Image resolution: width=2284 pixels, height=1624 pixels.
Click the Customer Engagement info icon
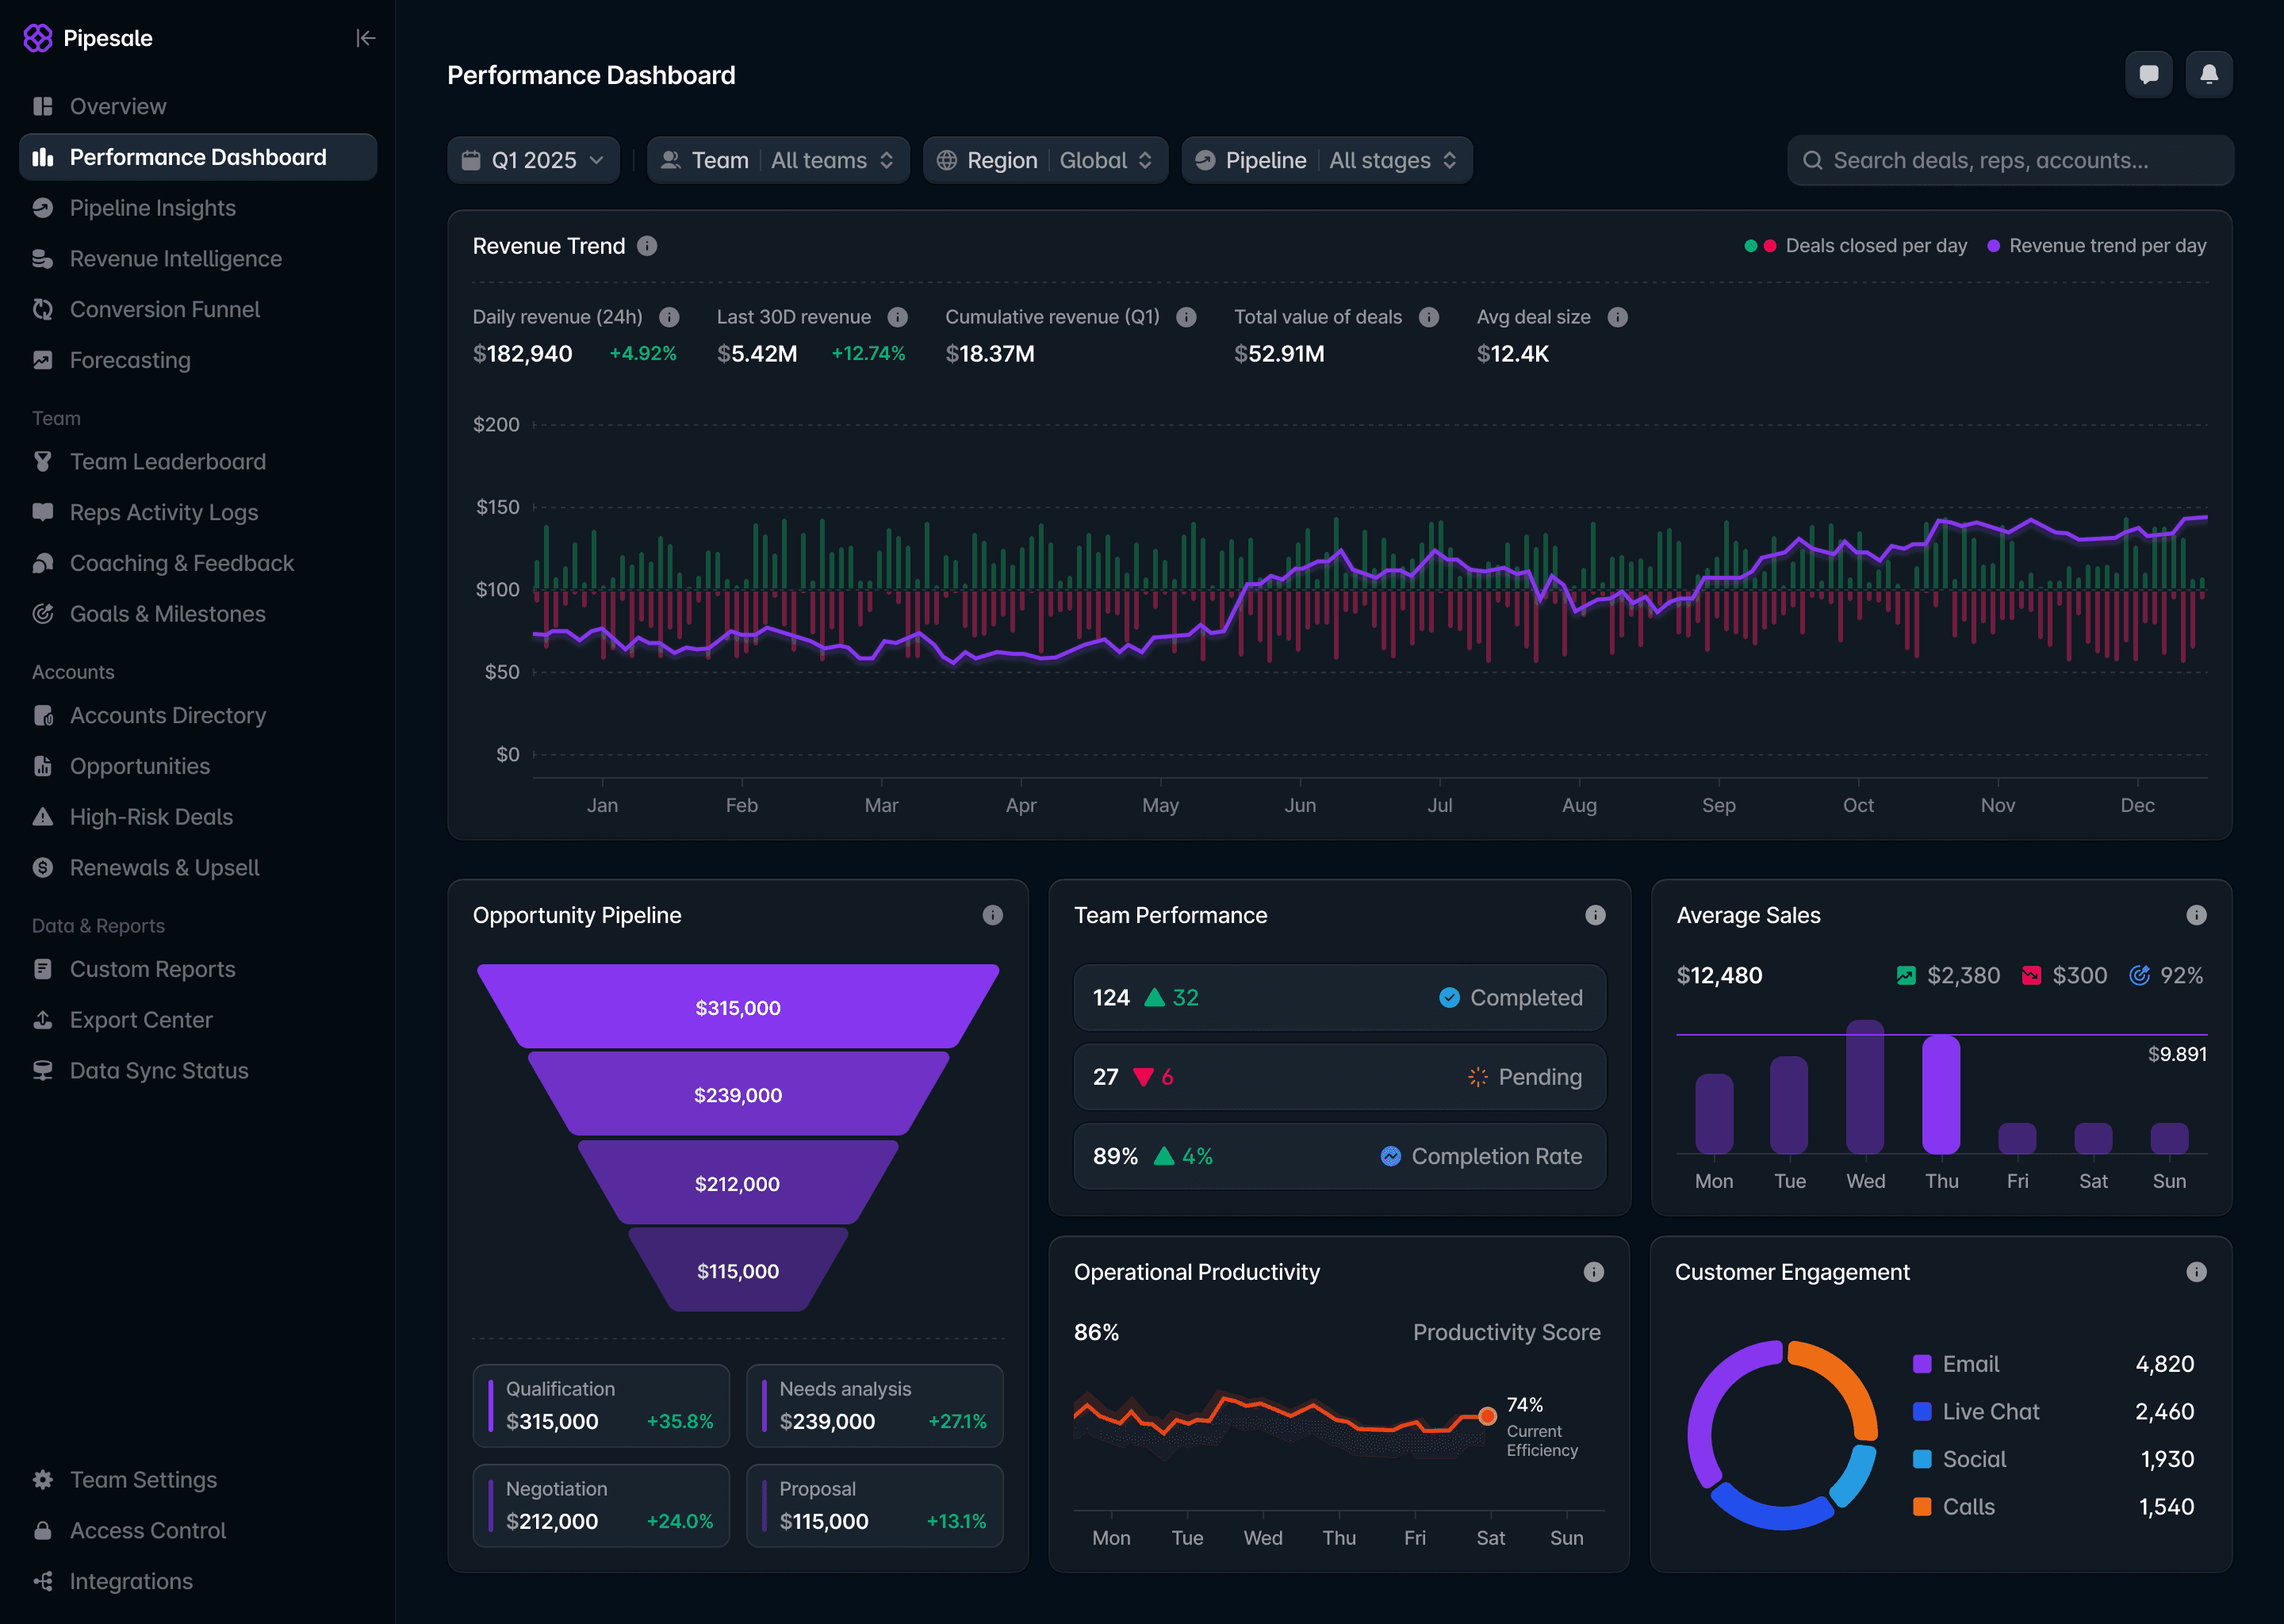2195,1272
